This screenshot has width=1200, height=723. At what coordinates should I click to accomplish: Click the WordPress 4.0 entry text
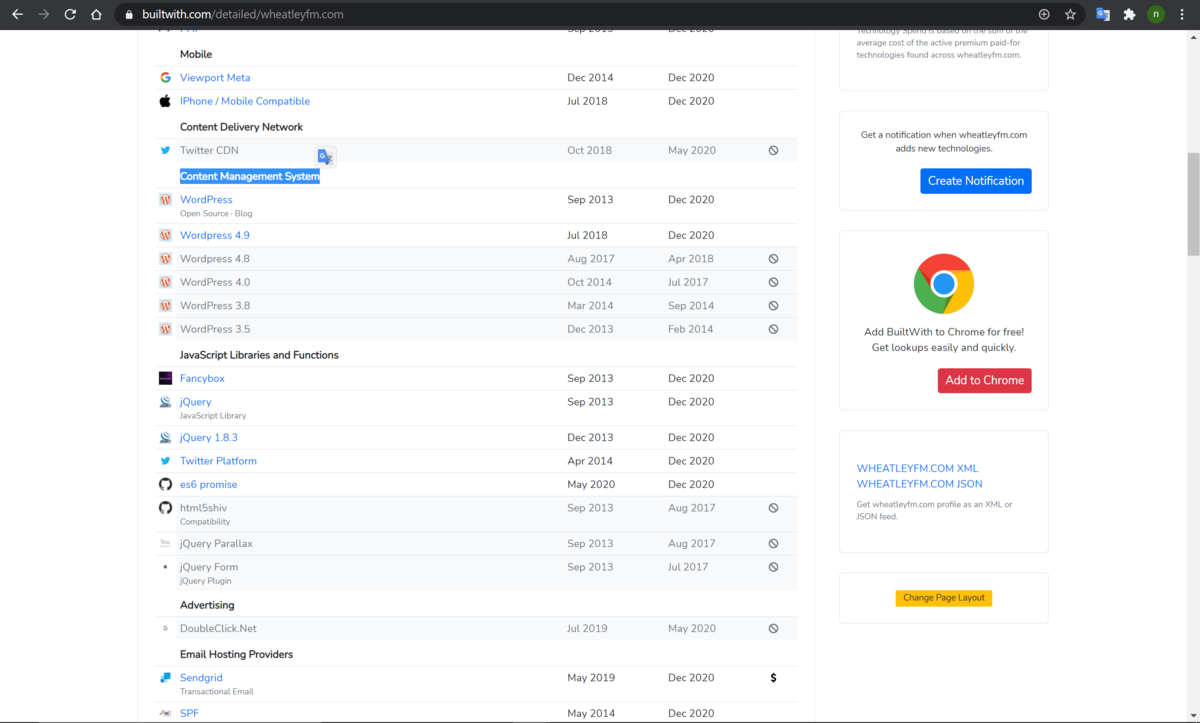click(x=215, y=282)
